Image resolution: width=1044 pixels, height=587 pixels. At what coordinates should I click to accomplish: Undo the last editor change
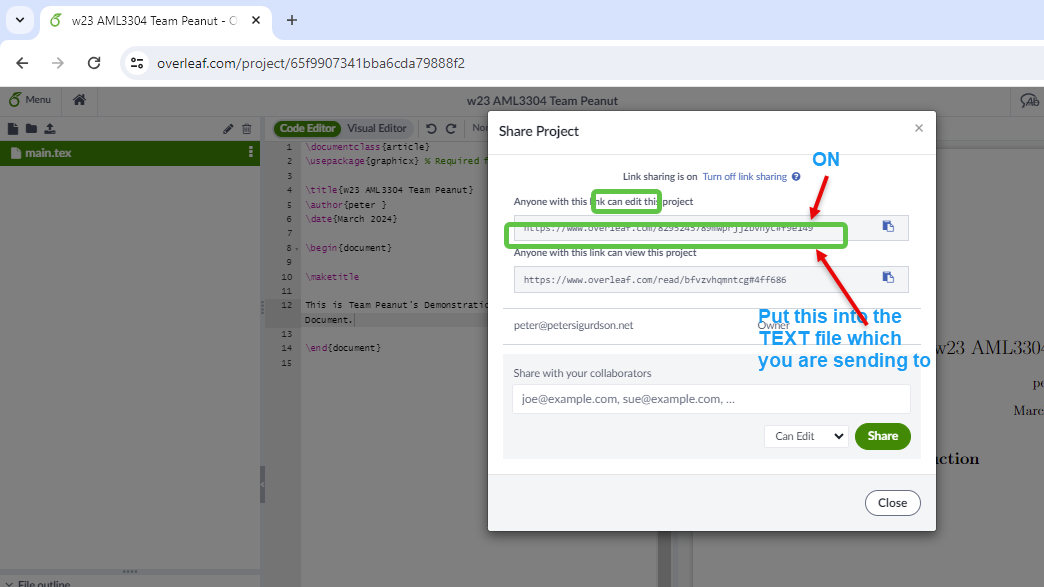point(431,128)
